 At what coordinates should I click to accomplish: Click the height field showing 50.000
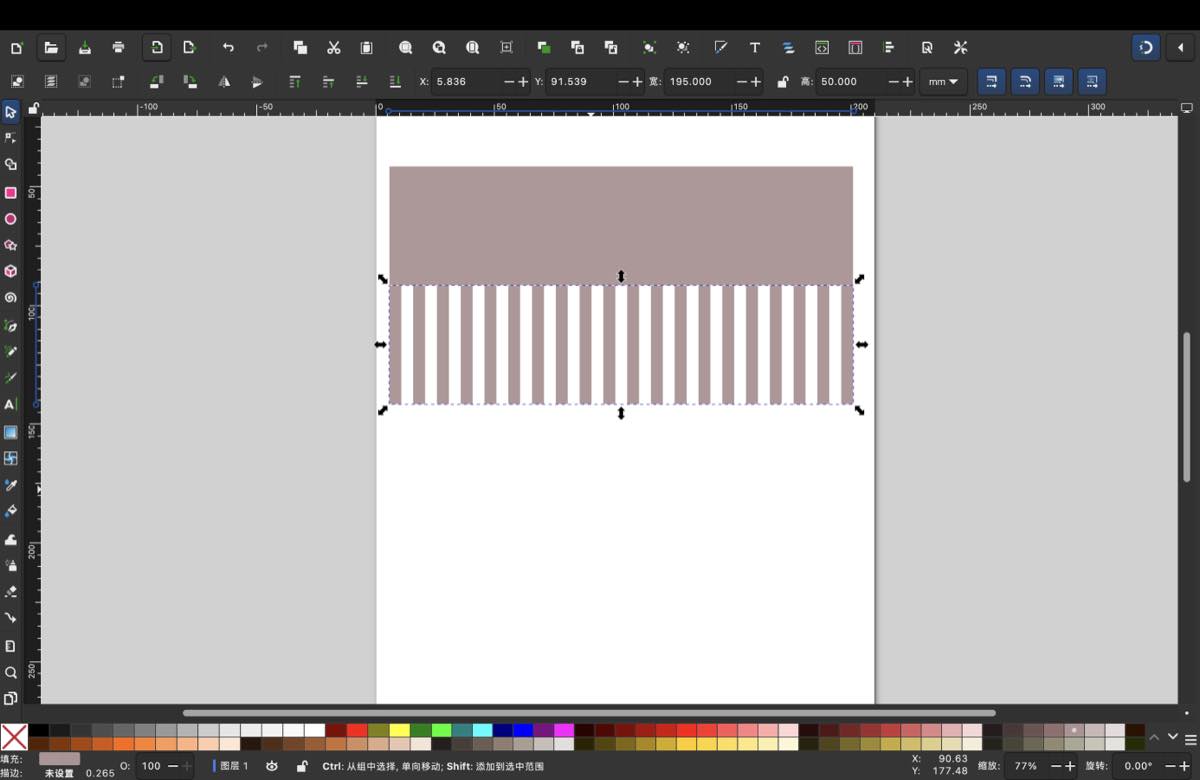coord(851,82)
